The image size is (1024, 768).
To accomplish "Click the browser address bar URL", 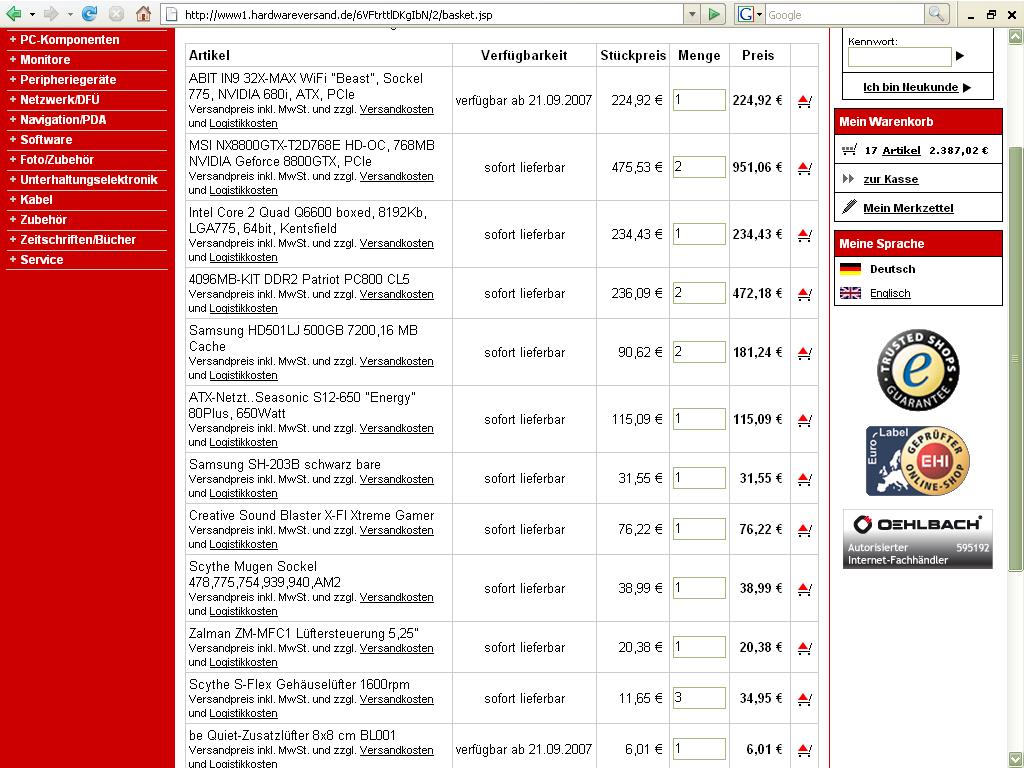I will pos(338,14).
